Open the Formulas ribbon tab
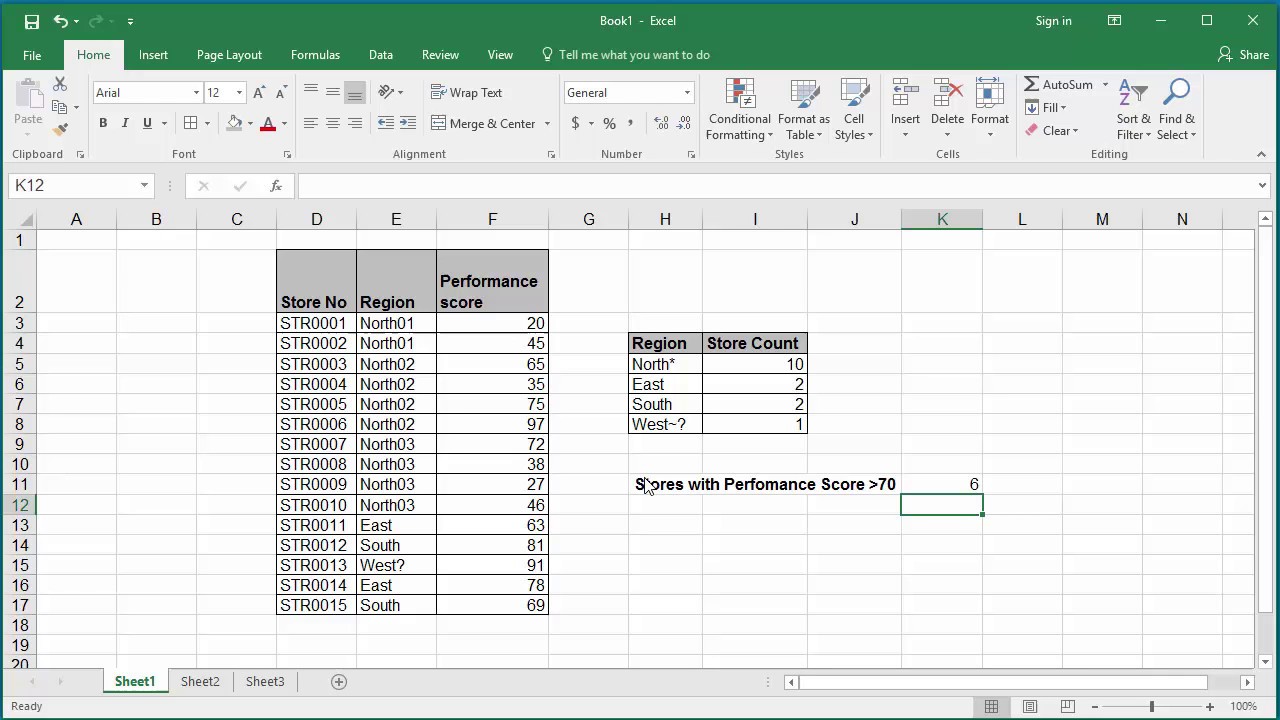 click(315, 55)
